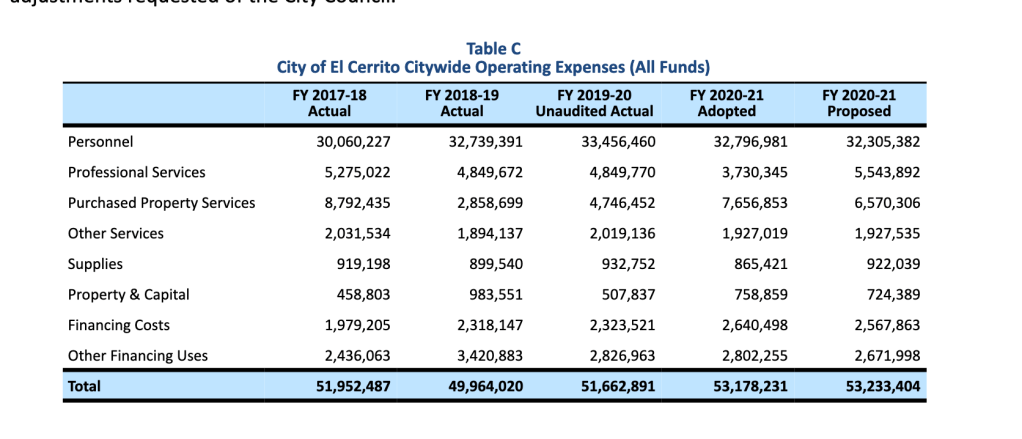Click the total value 53,233,404

[x=876, y=386]
